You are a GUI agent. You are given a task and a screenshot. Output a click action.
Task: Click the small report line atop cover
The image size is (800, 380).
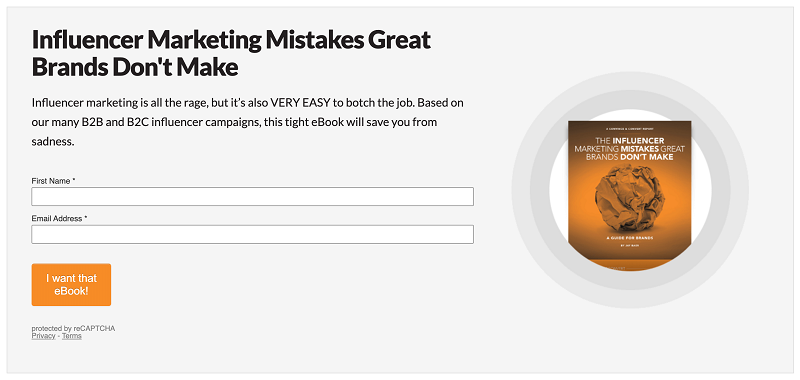pos(630,129)
